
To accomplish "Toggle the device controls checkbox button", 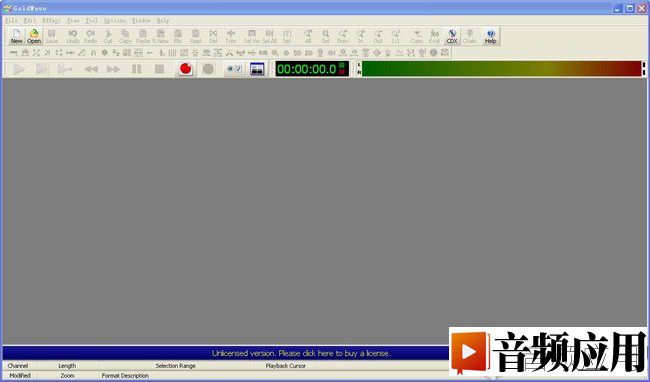I will pyautogui.click(x=234, y=69).
